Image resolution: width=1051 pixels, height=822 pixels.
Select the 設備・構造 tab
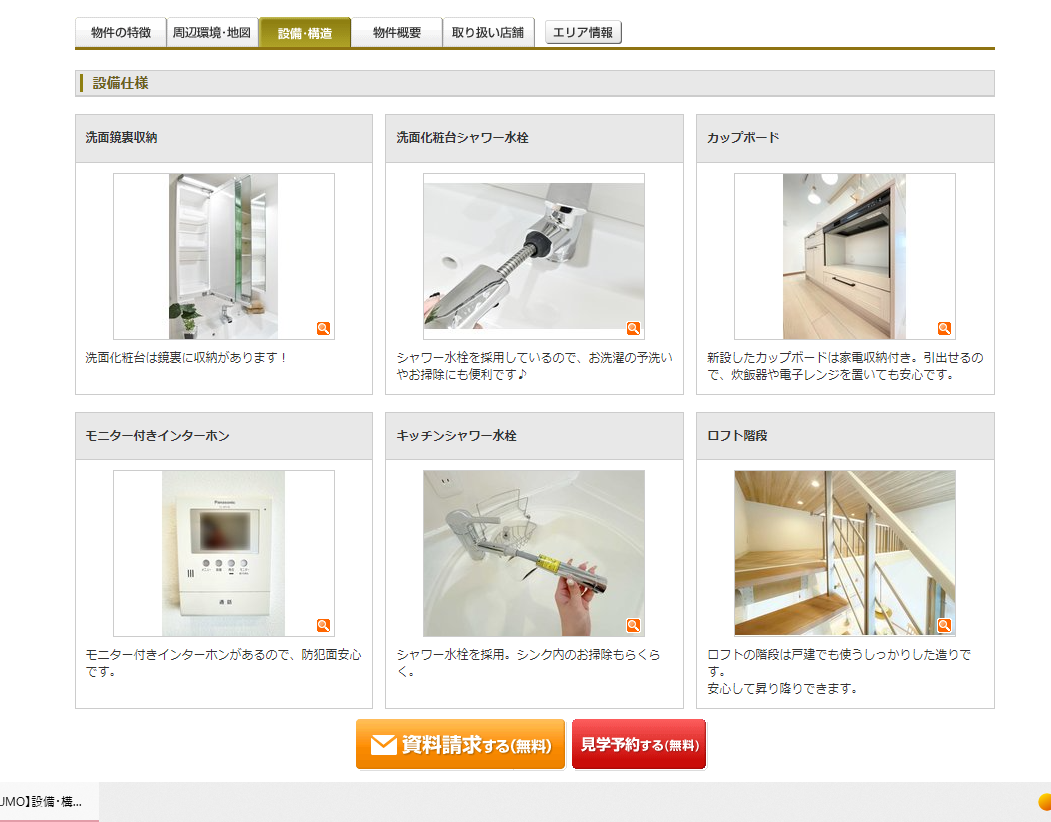coord(305,32)
